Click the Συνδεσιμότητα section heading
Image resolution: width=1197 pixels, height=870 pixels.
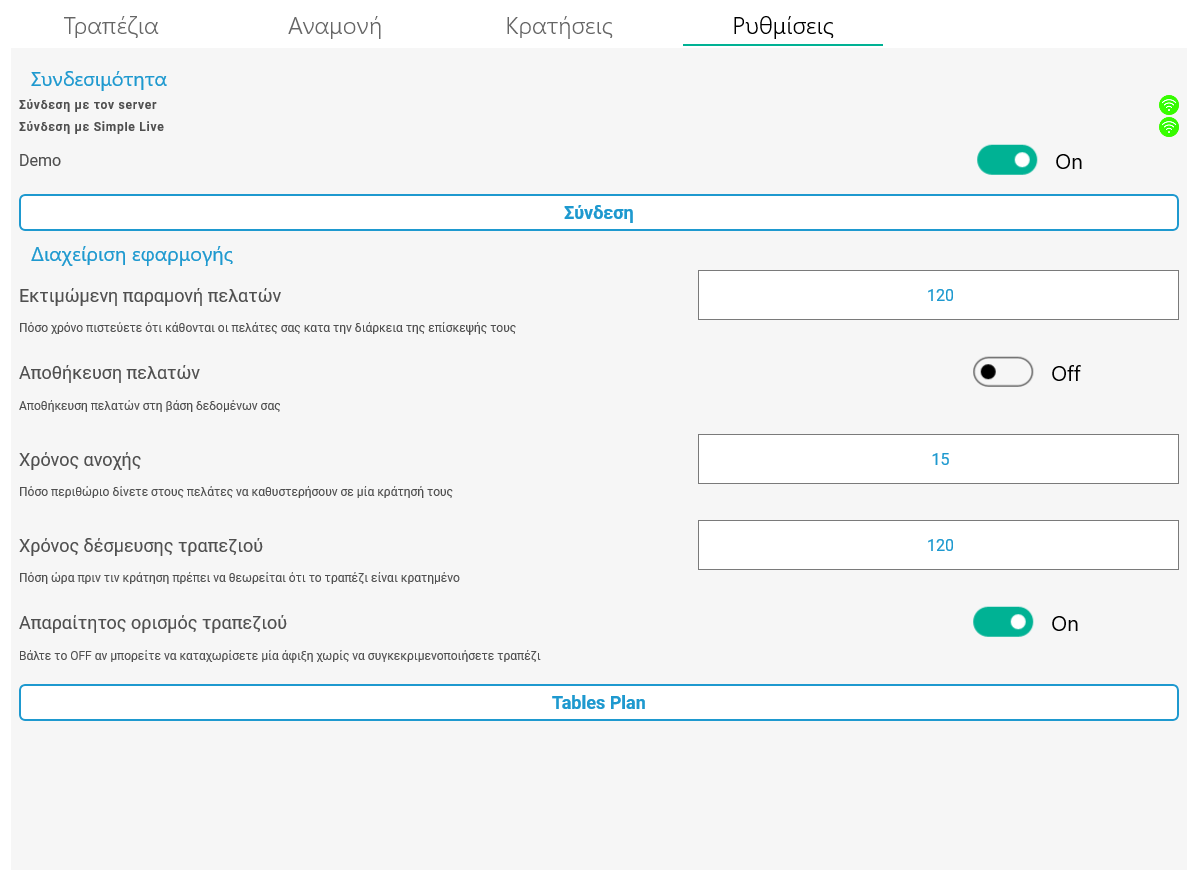click(x=98, y=79)
